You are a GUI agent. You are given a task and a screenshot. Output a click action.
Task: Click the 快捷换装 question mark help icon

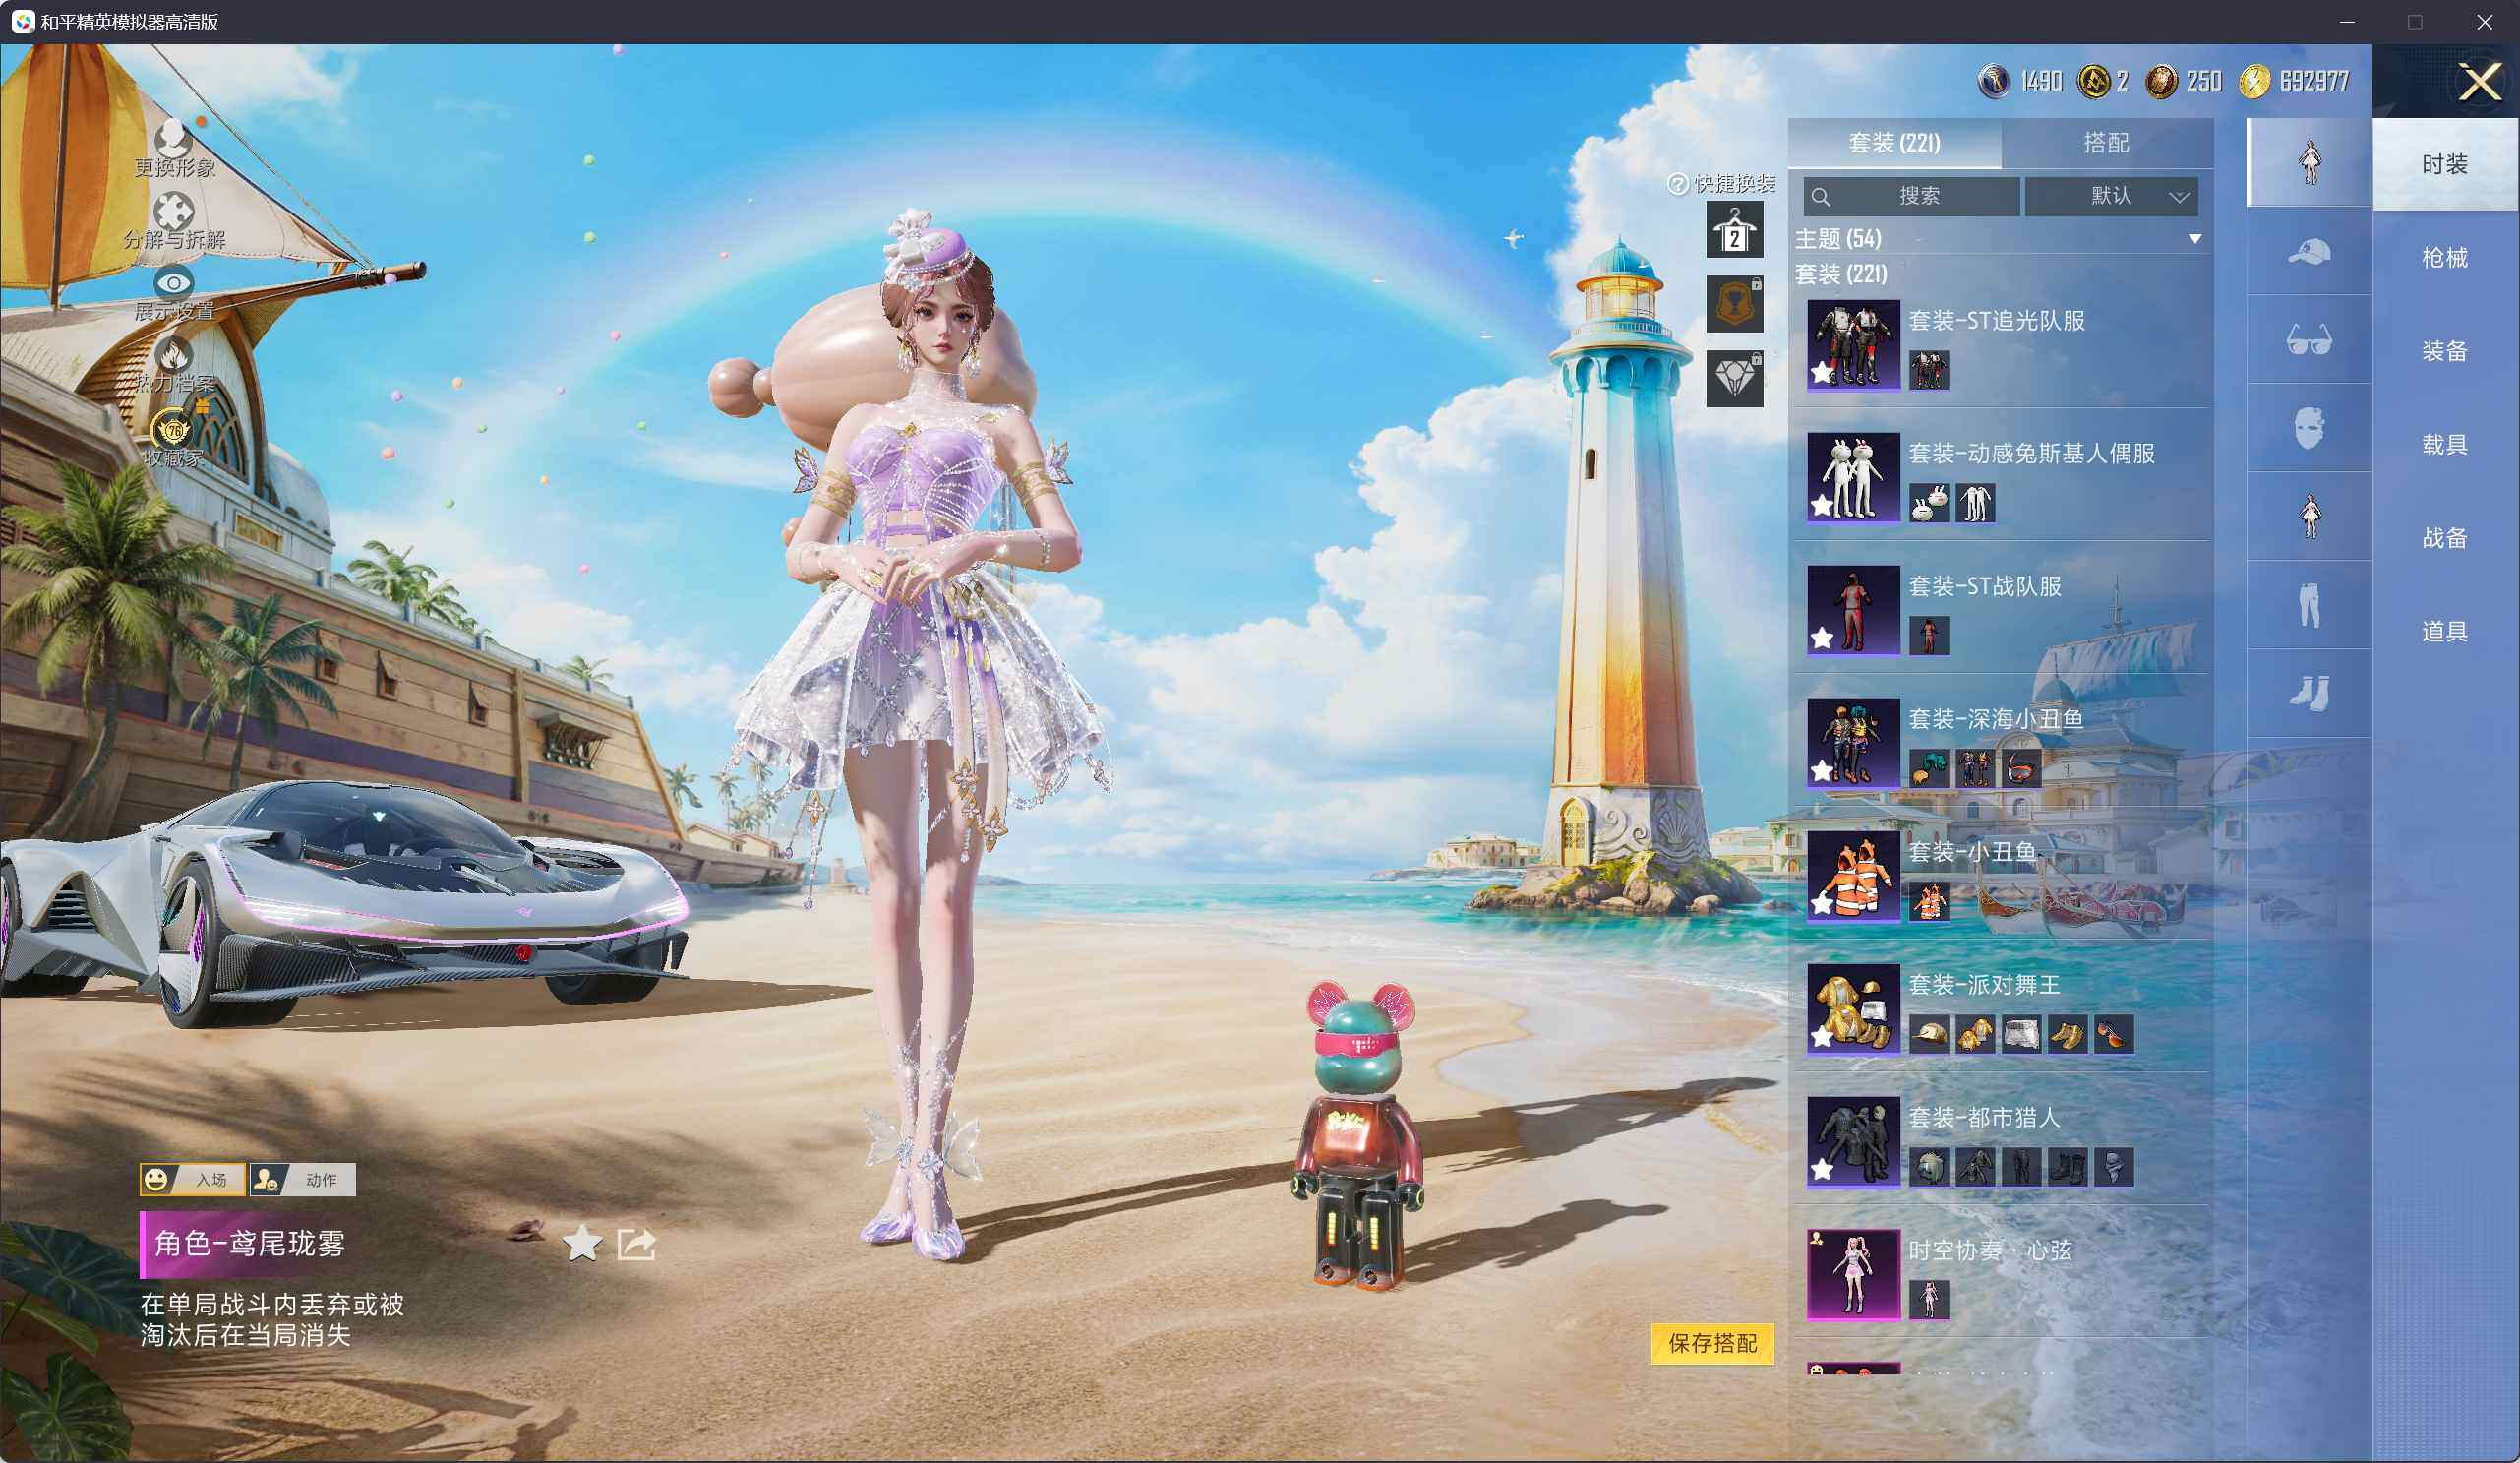tap(1678, 184)
